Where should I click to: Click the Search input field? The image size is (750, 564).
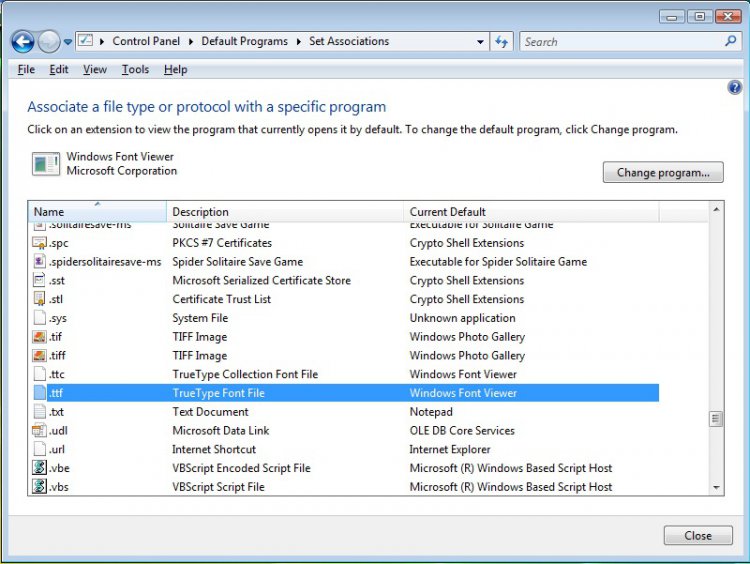(x=622, y=42)
